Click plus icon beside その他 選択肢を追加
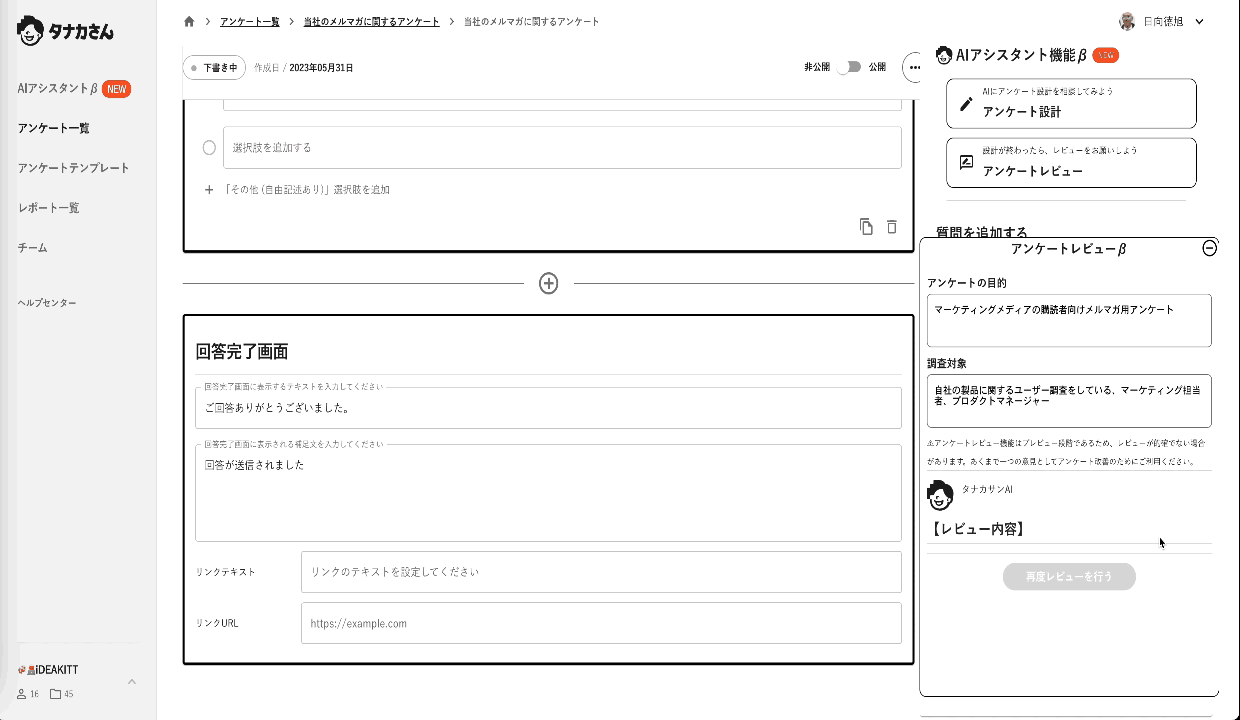1240x720 pixels. click(209, 189)
